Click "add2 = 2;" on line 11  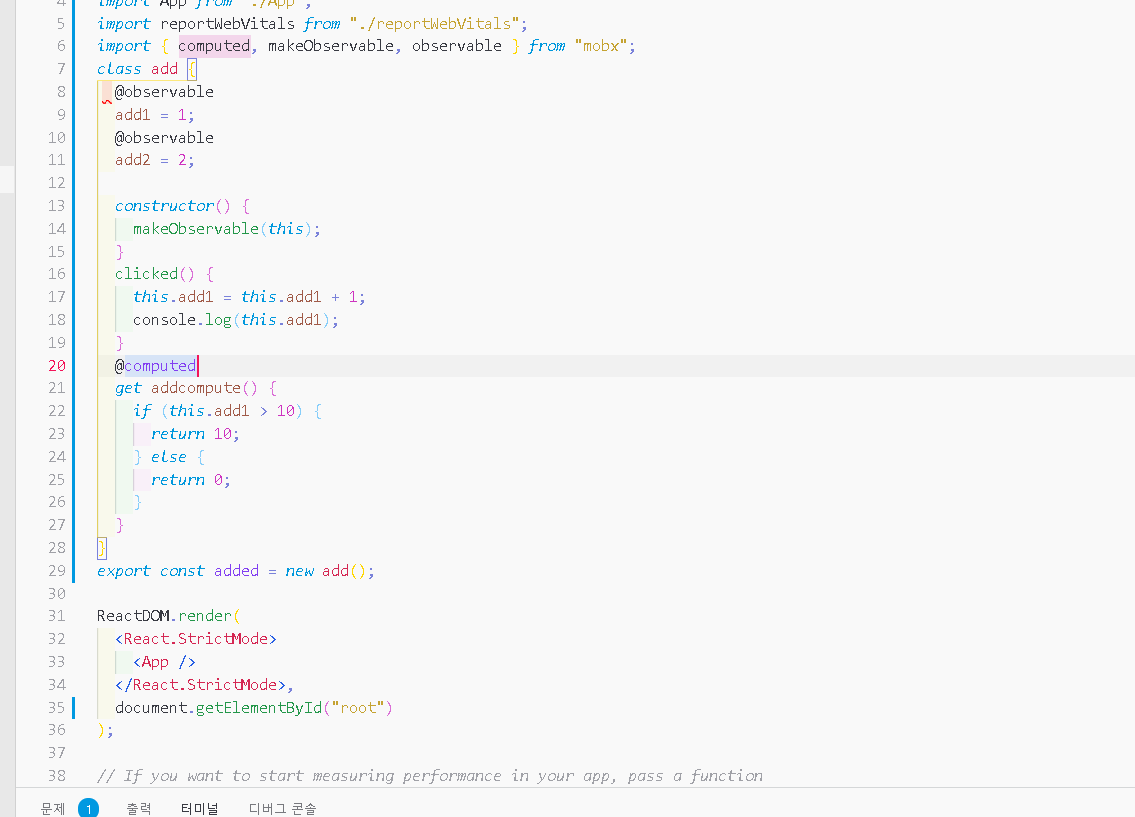(154, 160)
